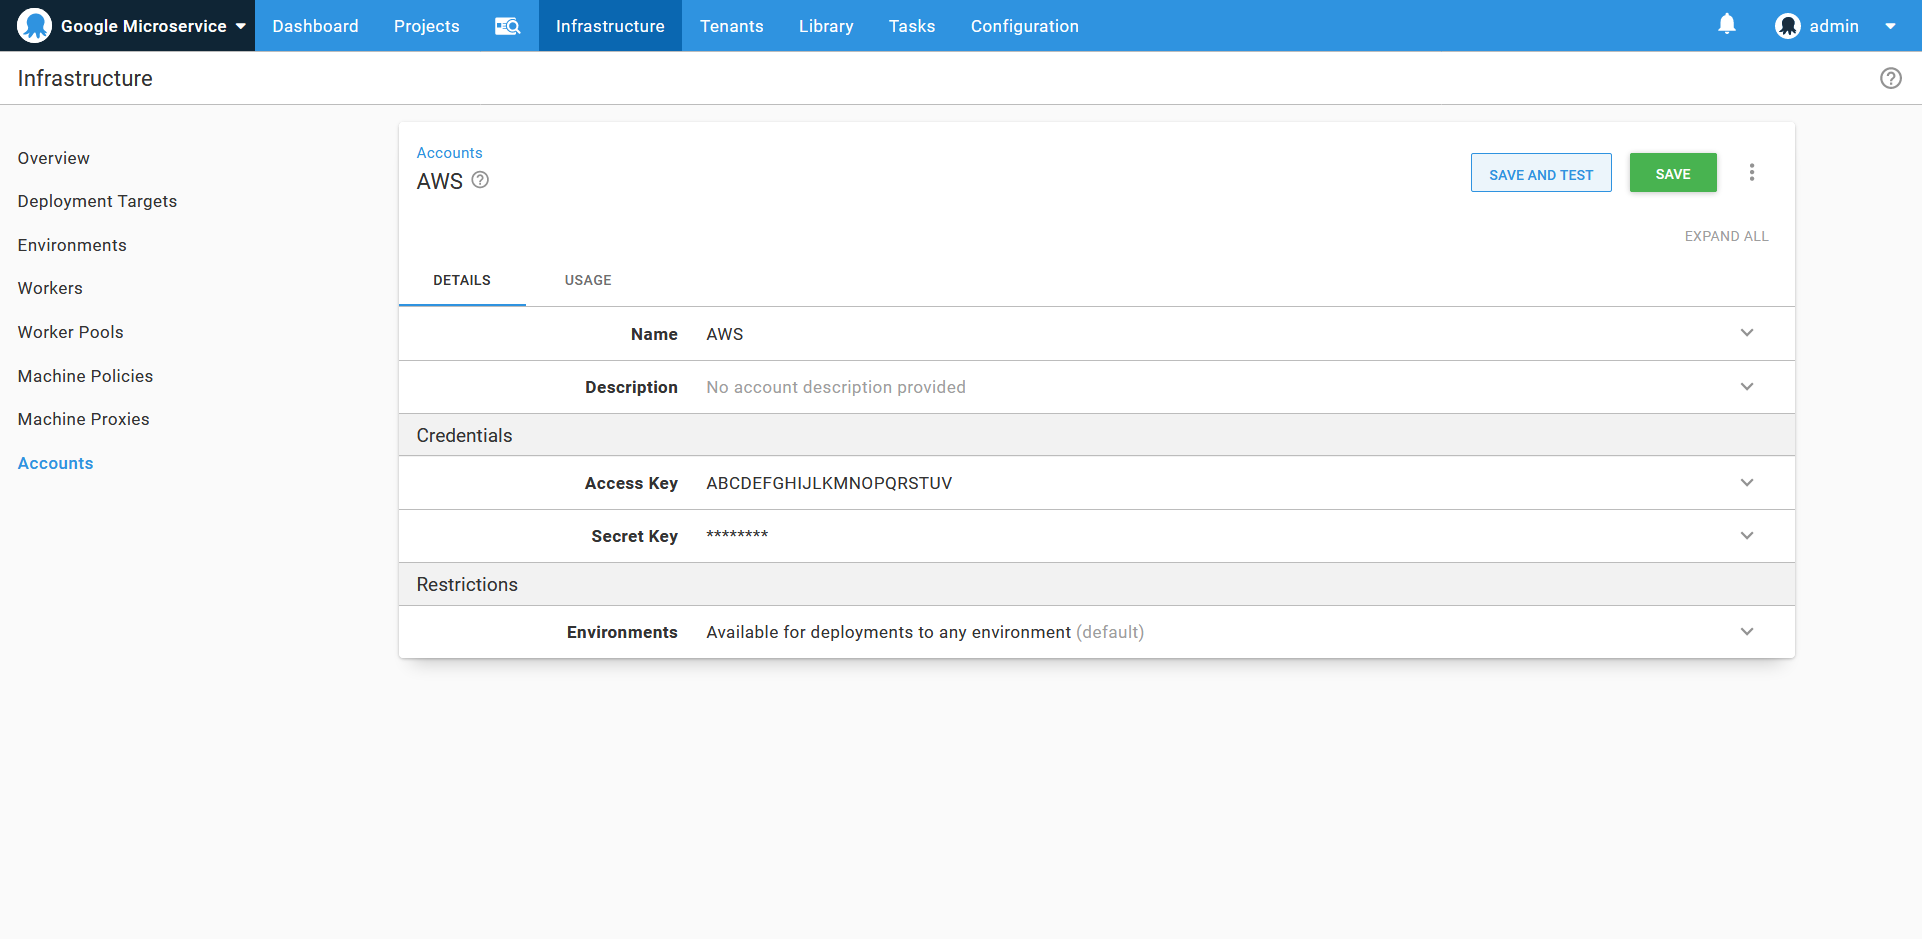
Task: Open the Google Microservice space switcher
Action: click(148, 25)
